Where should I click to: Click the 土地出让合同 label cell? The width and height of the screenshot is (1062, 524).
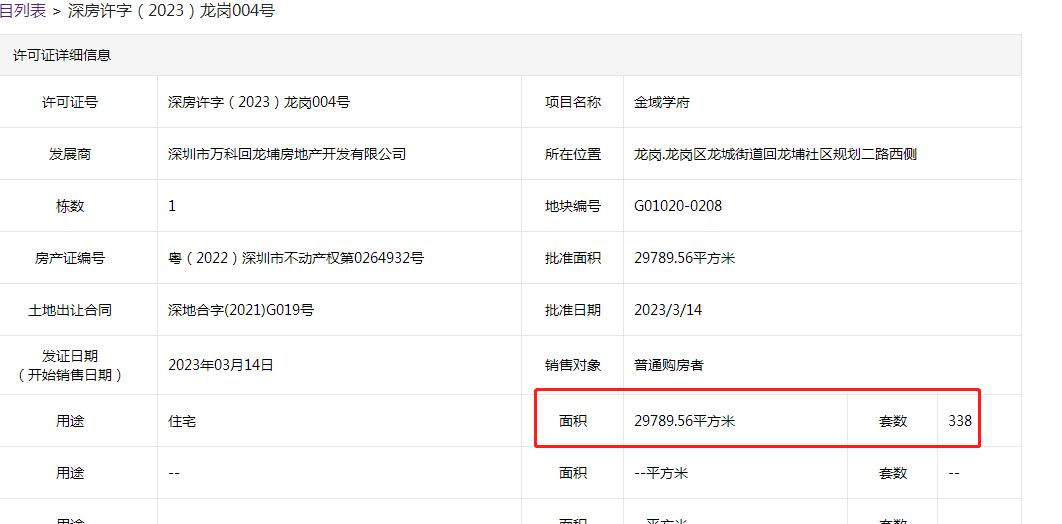tap(70, 310)
